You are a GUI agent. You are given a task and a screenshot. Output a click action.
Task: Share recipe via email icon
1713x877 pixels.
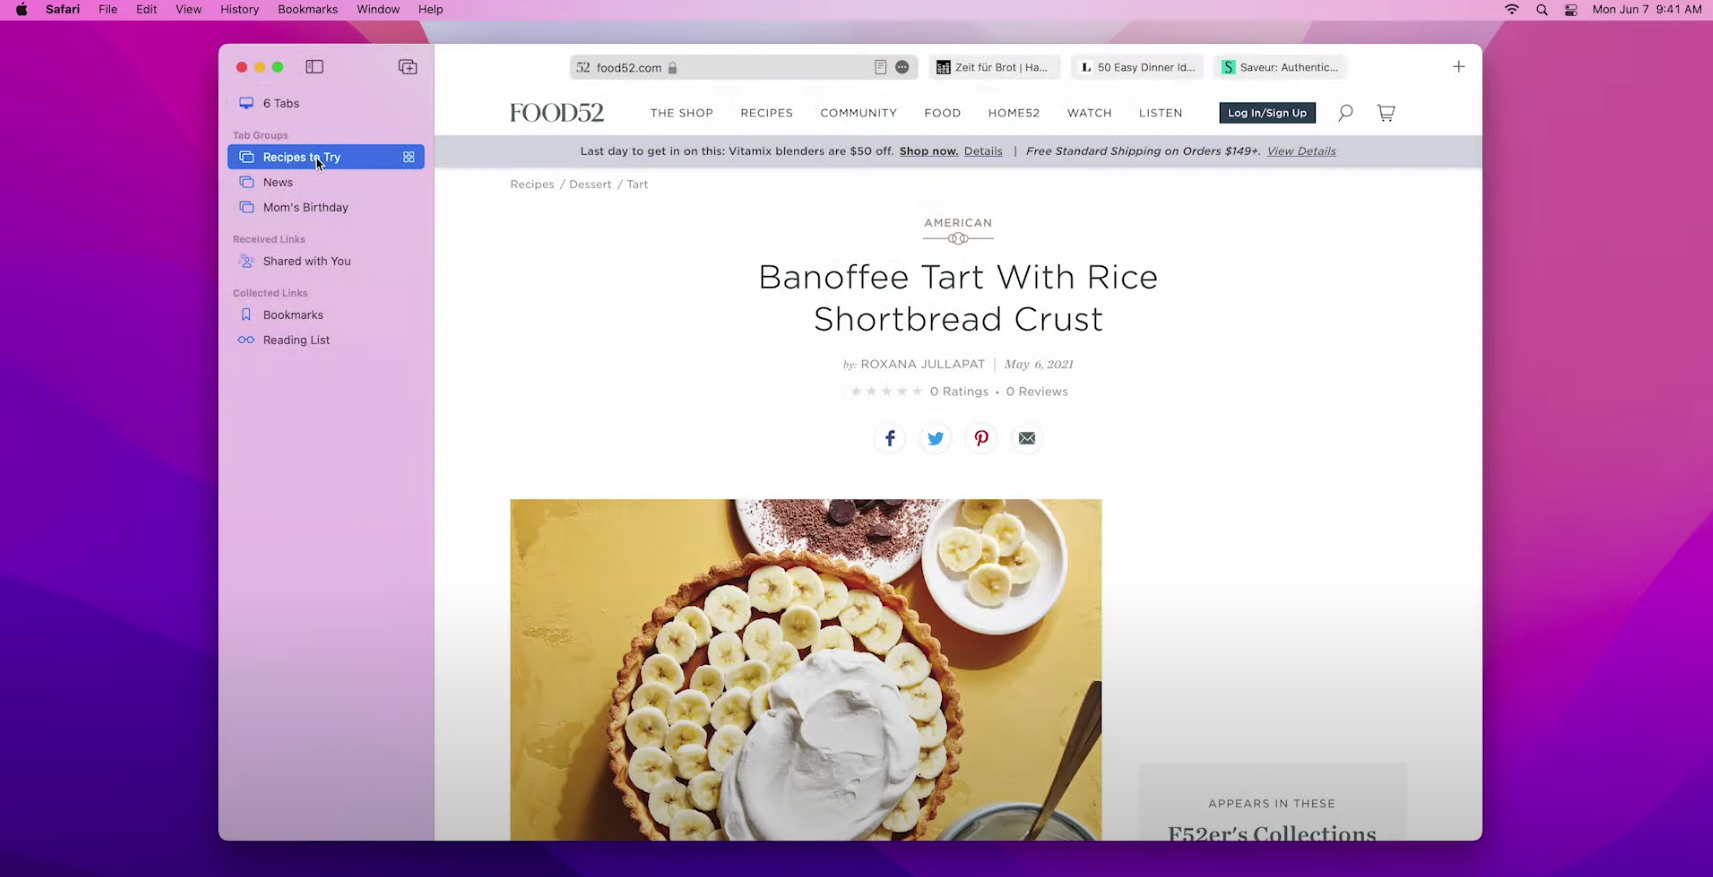pos(1027,438)
